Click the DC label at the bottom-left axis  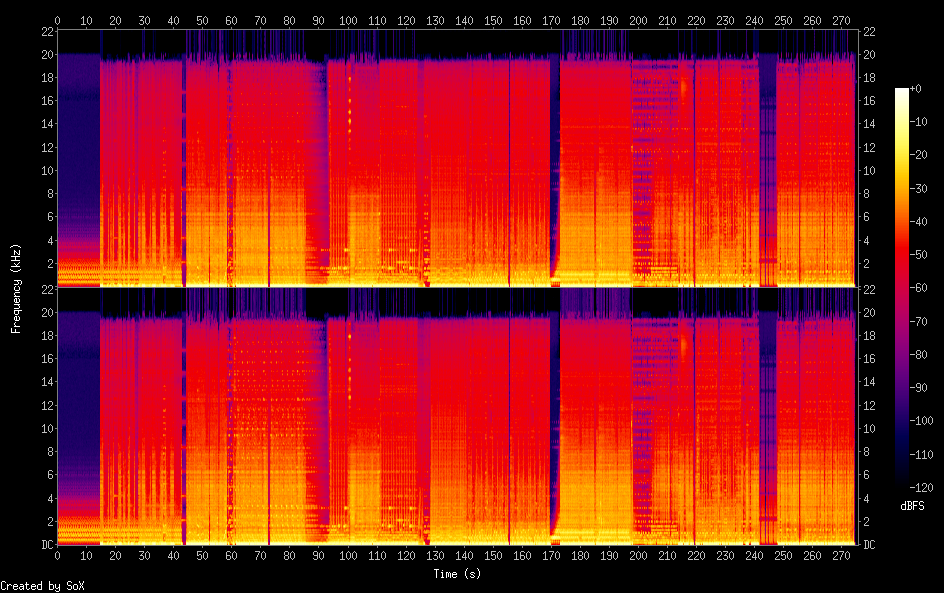(x=46, y=545)
